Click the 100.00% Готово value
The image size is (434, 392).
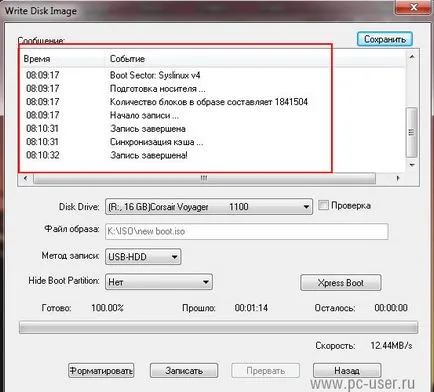[107, 307]
